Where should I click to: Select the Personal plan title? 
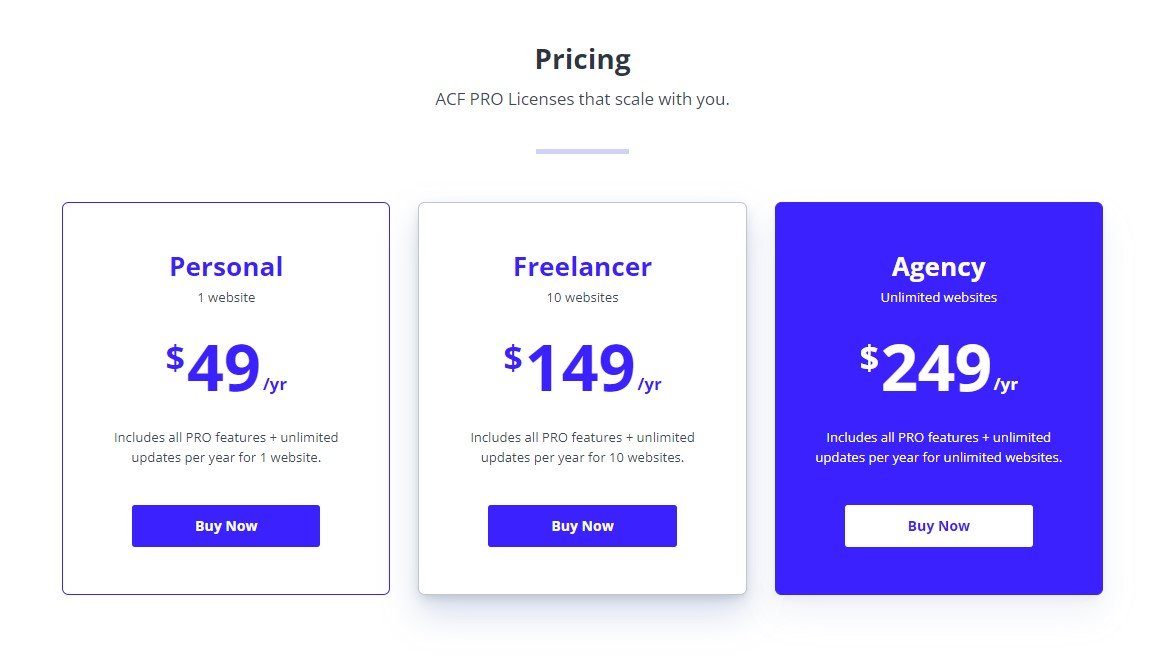pos(226,267)
